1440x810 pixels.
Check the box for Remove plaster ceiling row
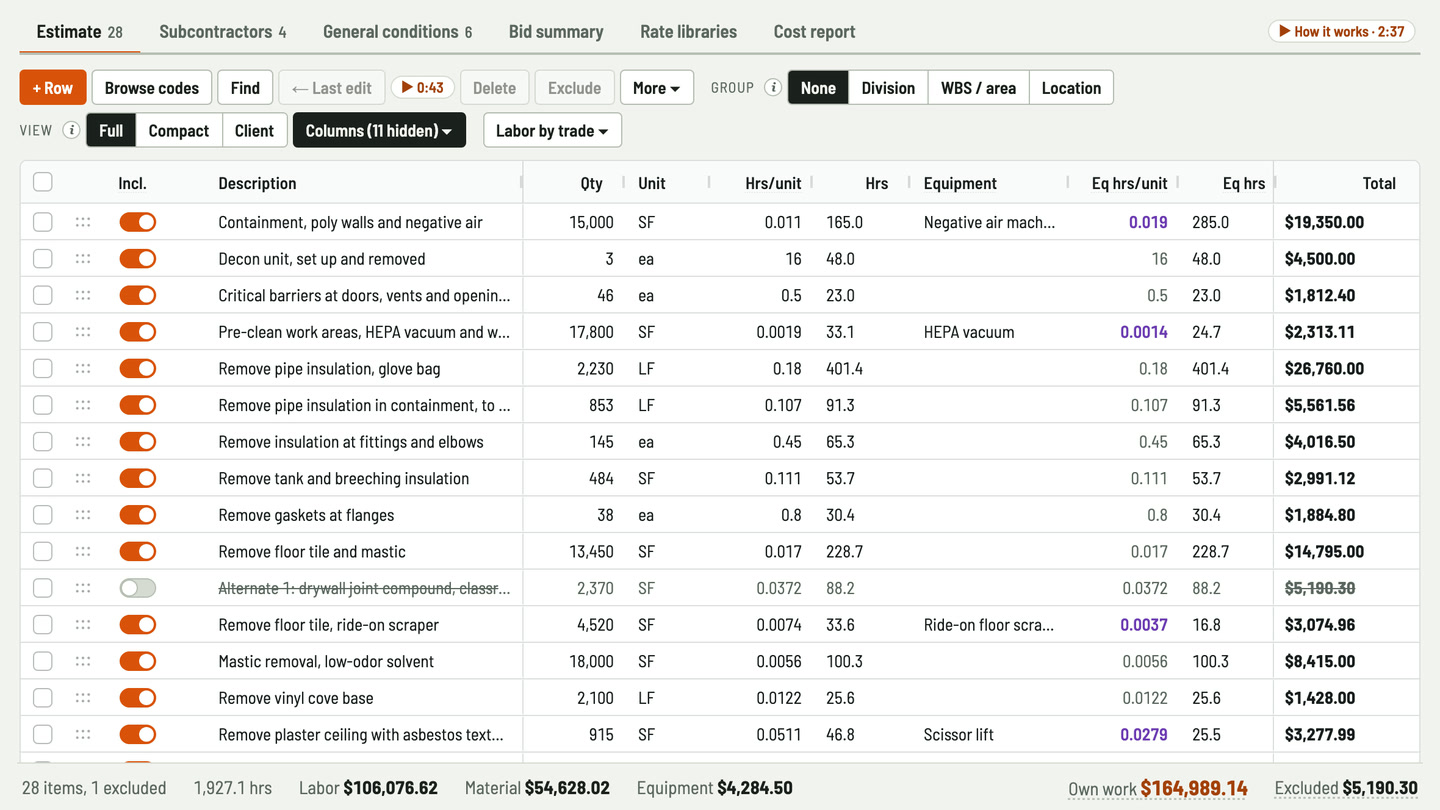point(43,734)
